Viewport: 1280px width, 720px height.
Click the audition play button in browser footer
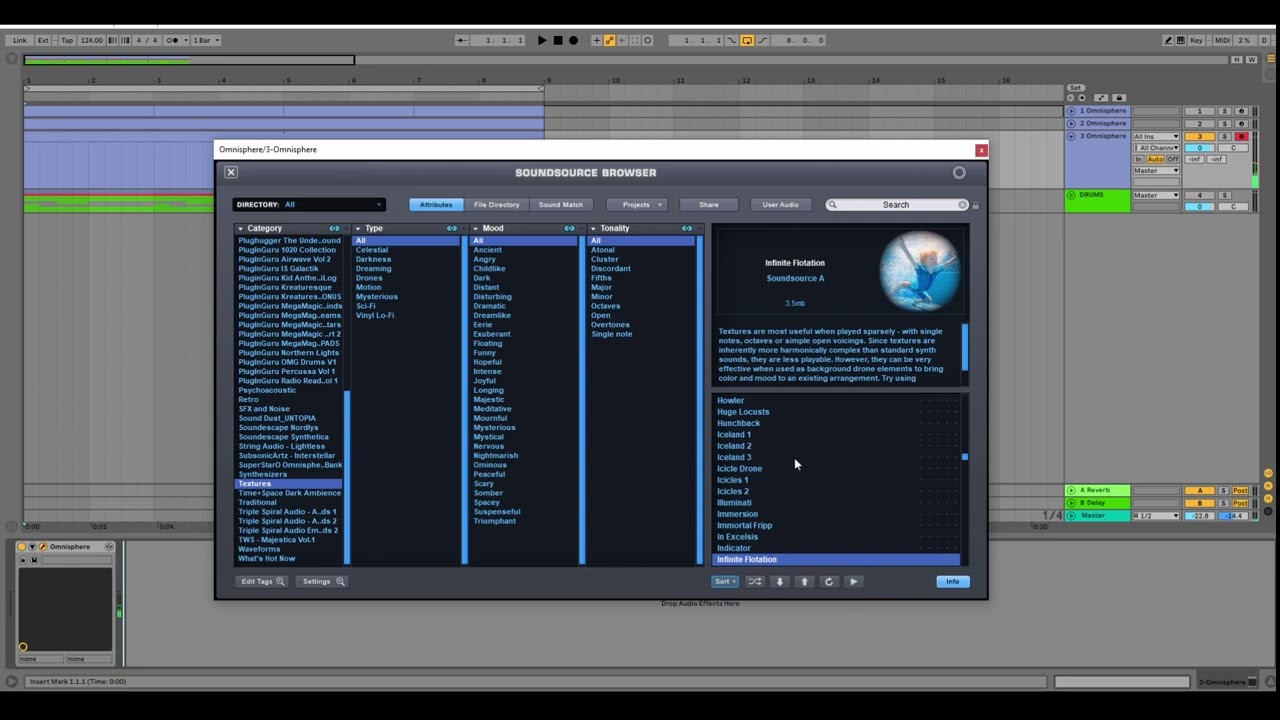[x=853, y=581]
